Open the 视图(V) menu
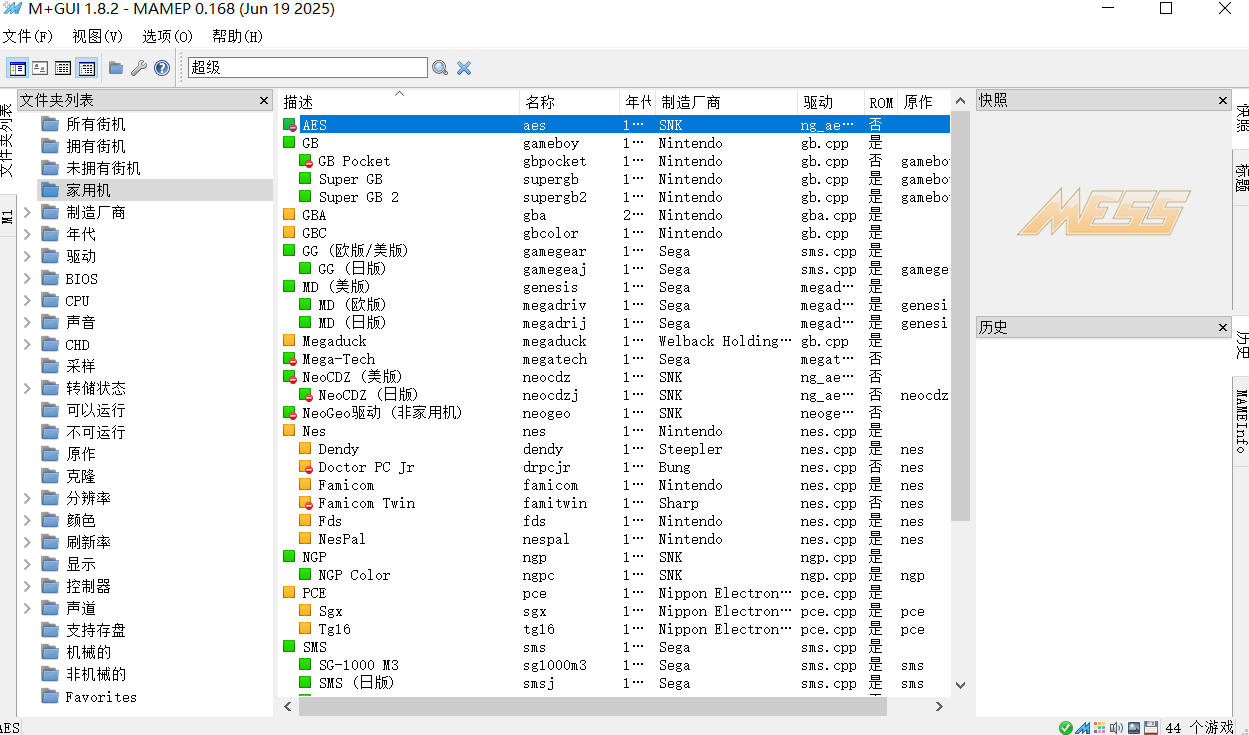 tap(98, 37)
